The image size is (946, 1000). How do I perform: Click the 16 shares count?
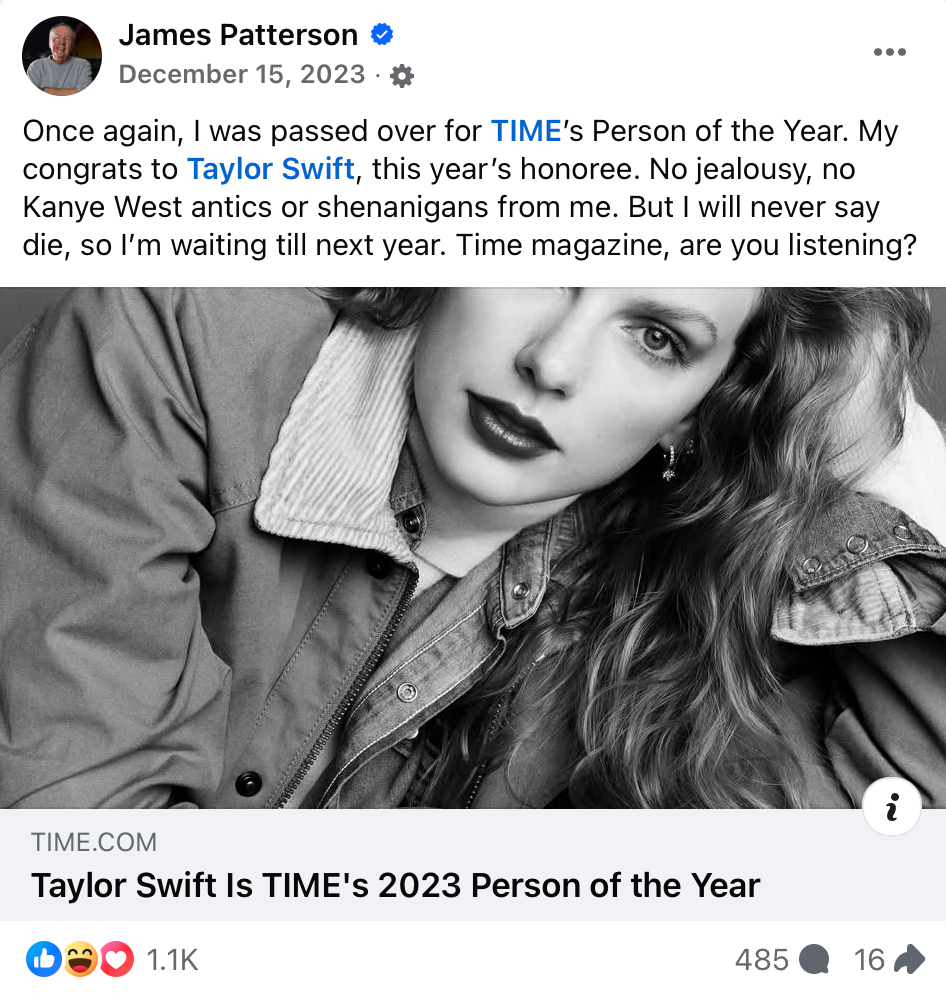click(x=869, y=961)
